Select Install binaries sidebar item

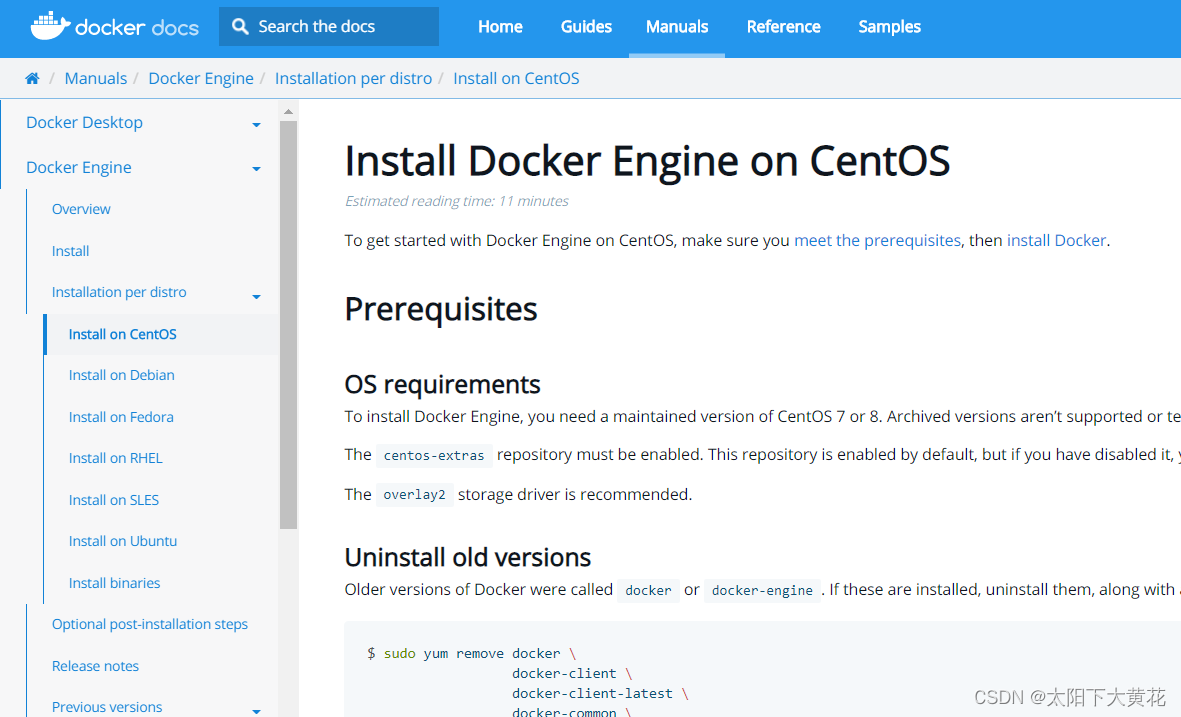point(114,582)
